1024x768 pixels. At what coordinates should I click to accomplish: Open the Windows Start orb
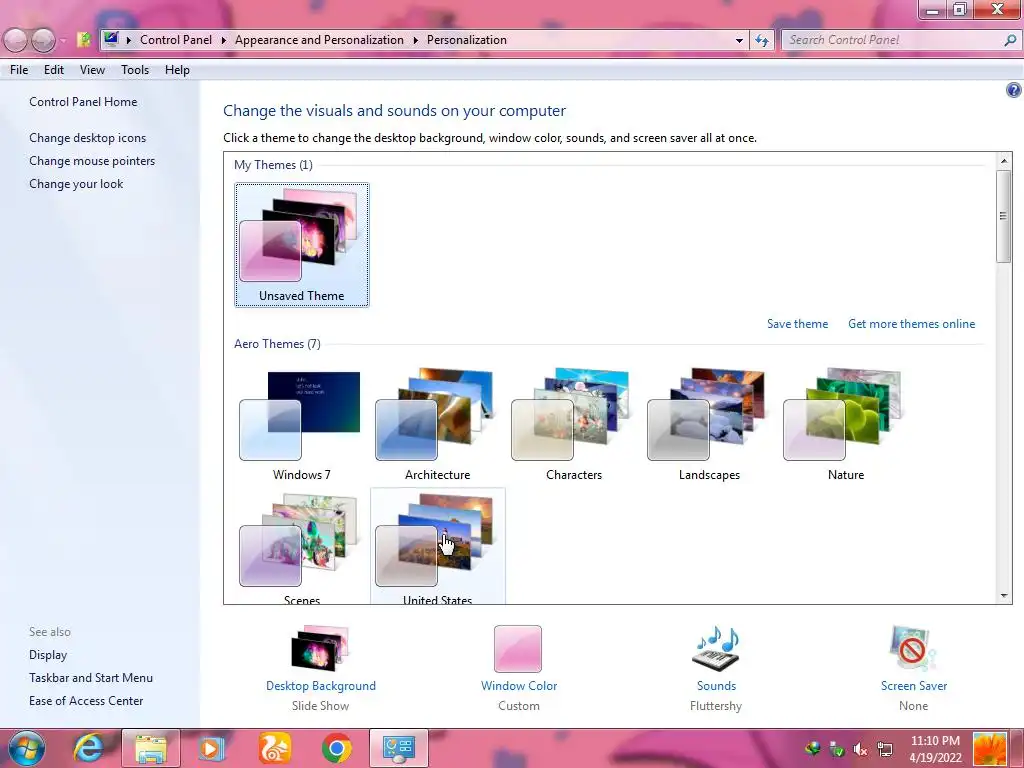[27, 748]
